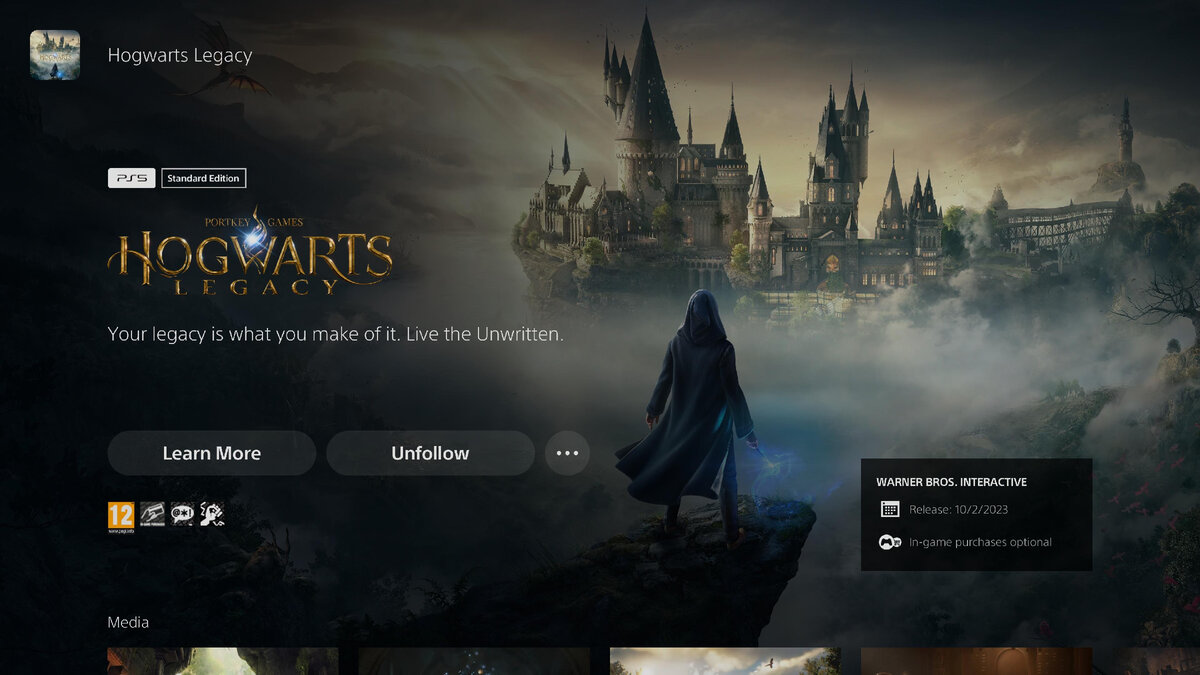Open the Hogwarts Legacy game tile icon
The image size is (1200, 675).
tap(55, 55)
